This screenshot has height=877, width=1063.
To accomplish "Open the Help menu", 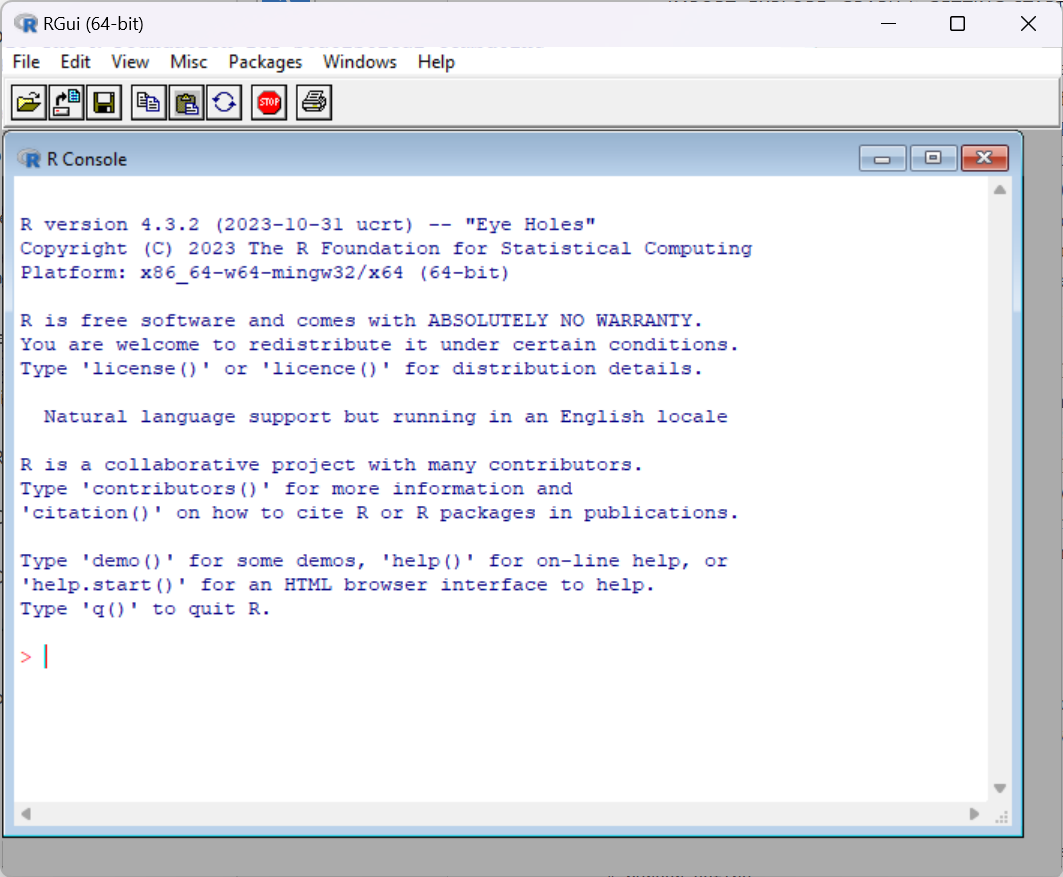I will coord(436,62).
